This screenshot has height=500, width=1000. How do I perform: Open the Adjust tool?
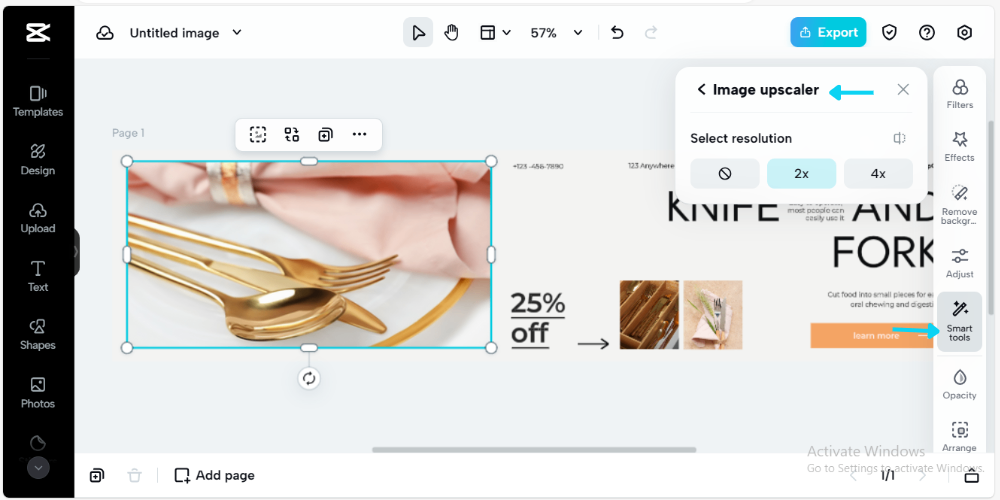point(960,263)
